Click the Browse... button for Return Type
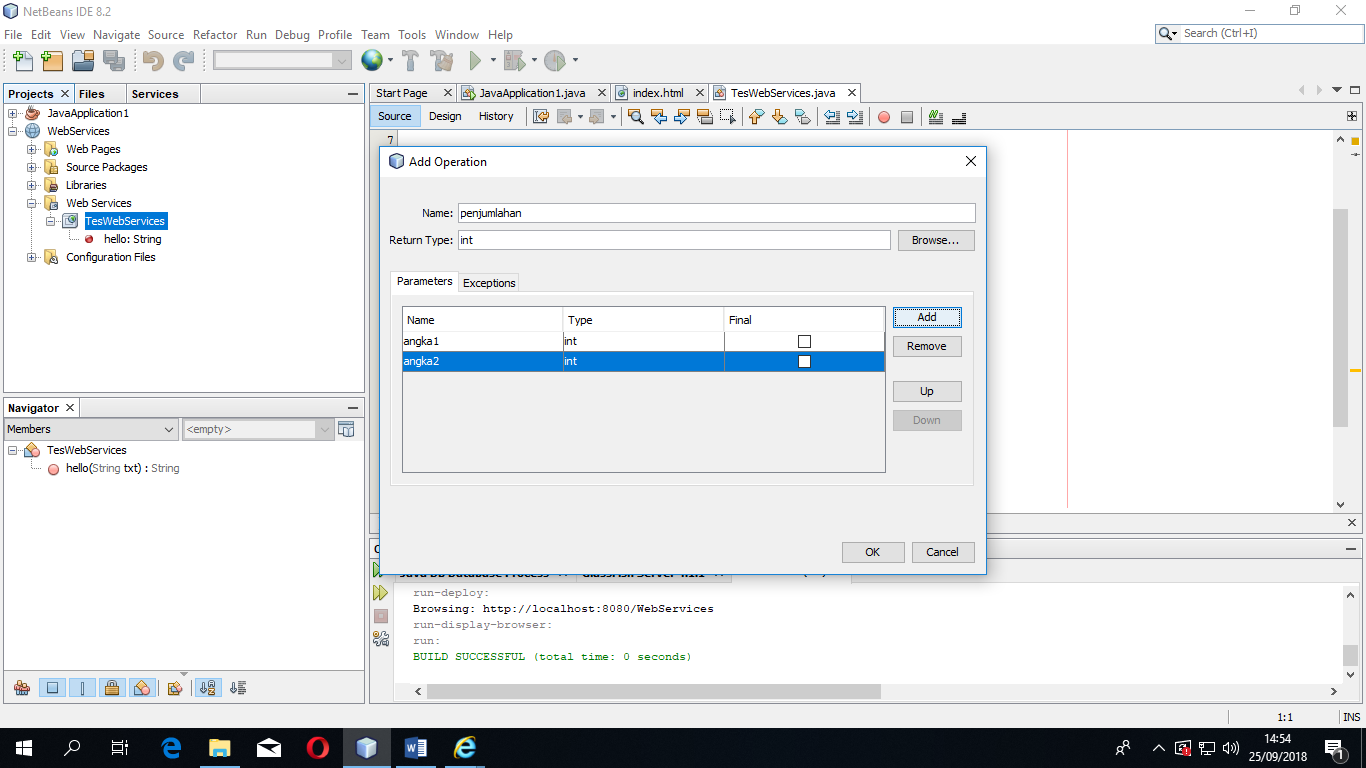Image resolution: width=1366 pixels, height=768 pixels. point(935,240)
